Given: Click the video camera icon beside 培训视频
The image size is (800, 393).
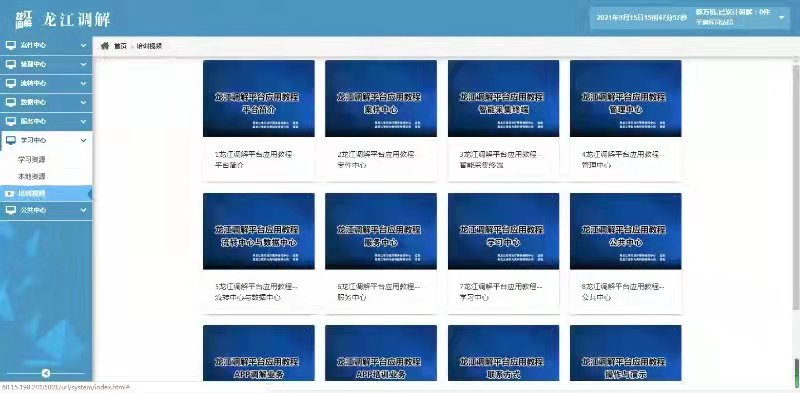Looking at the screenshot, I should click(x=9, y=193).
